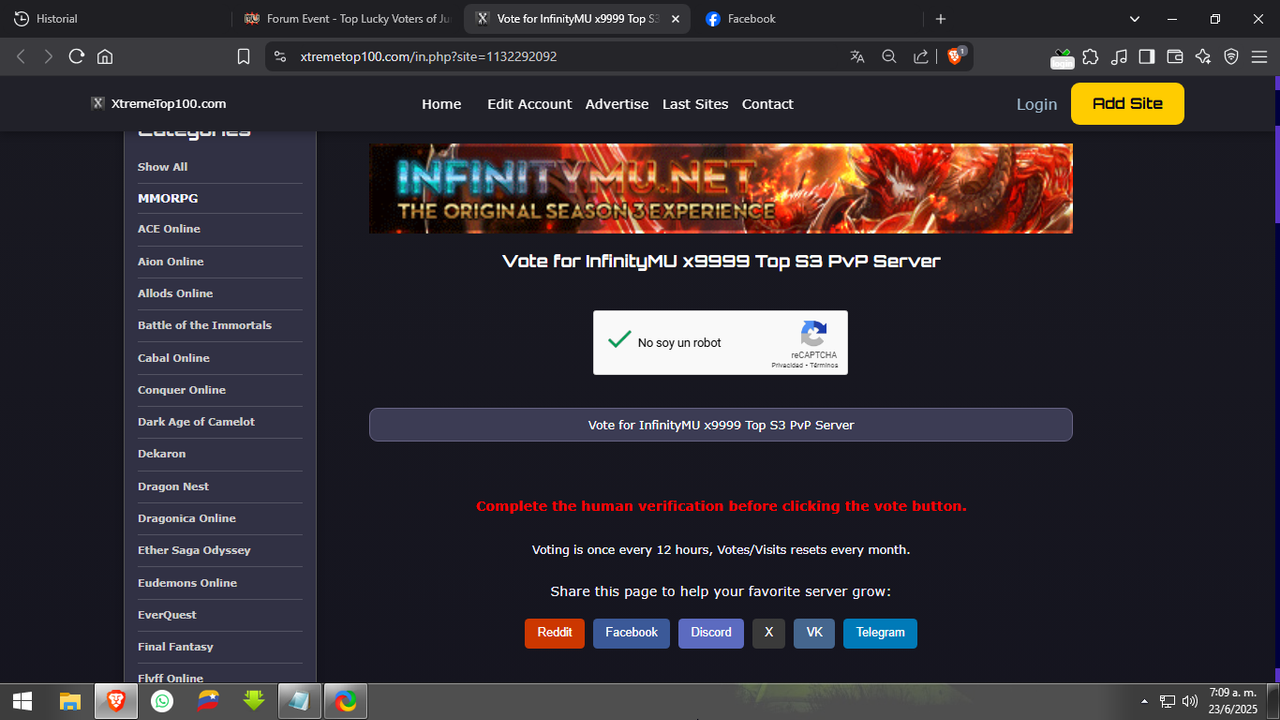The image size is (1280, 720).
Task: Open the green download arrow taskbar app
Action: (254, 701)
